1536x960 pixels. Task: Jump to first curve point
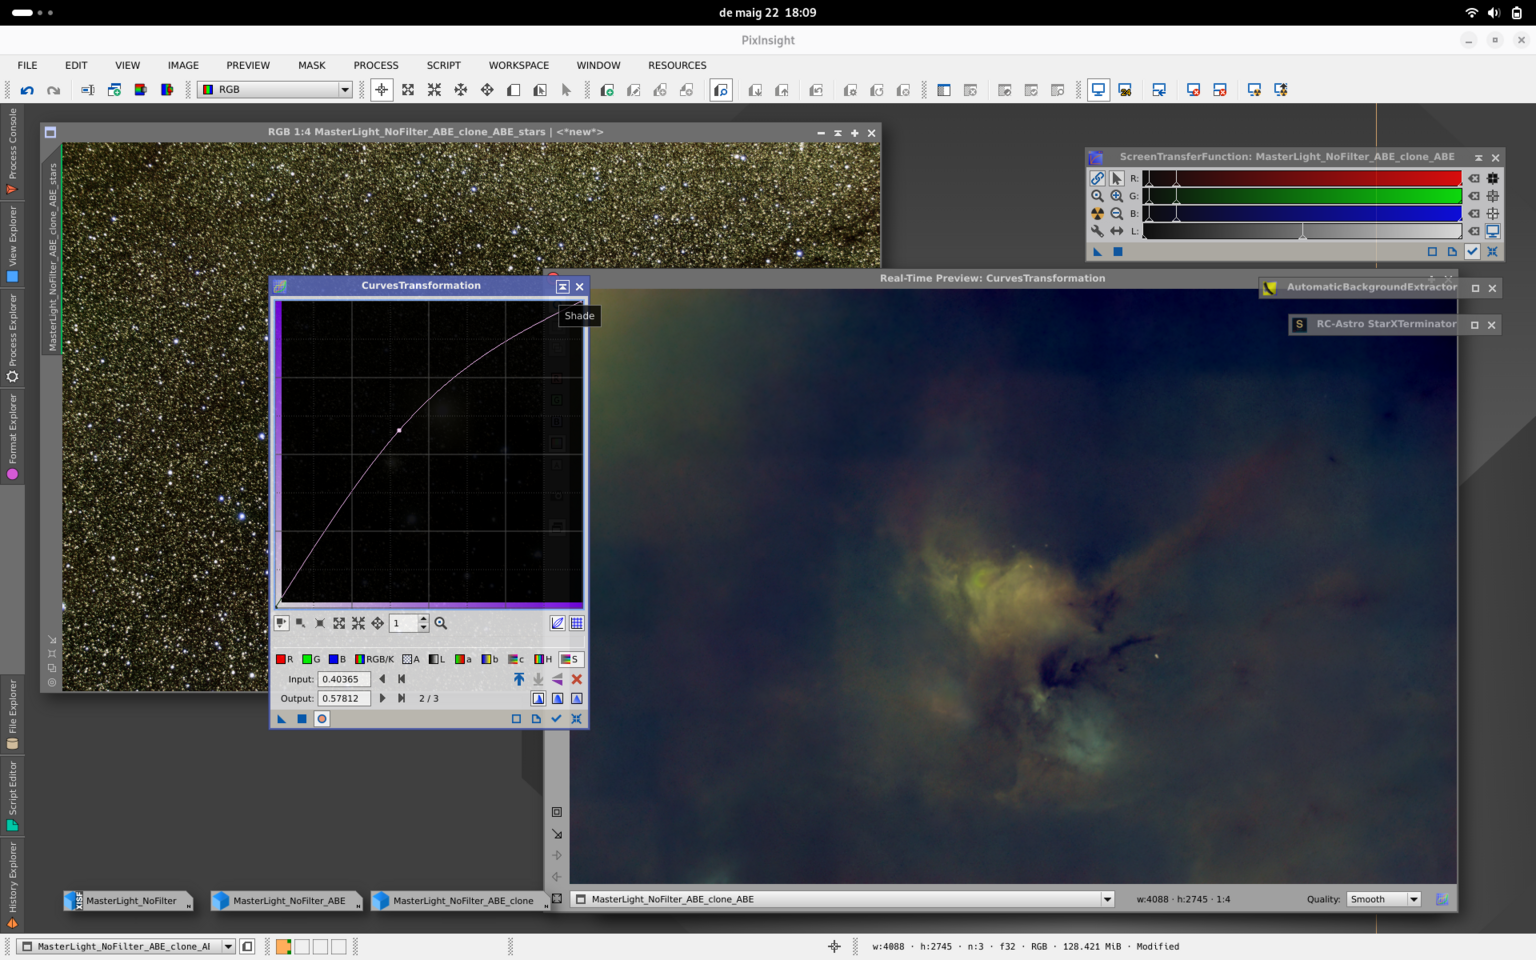coord(401,679)
